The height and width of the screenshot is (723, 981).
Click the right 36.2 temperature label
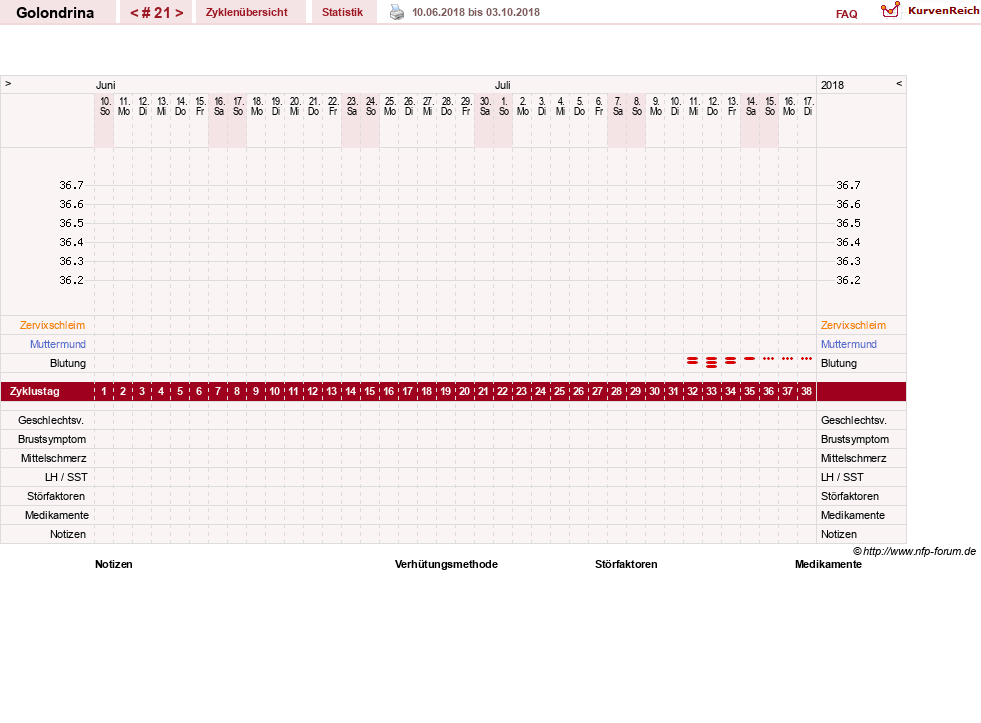tap(848, 280)
